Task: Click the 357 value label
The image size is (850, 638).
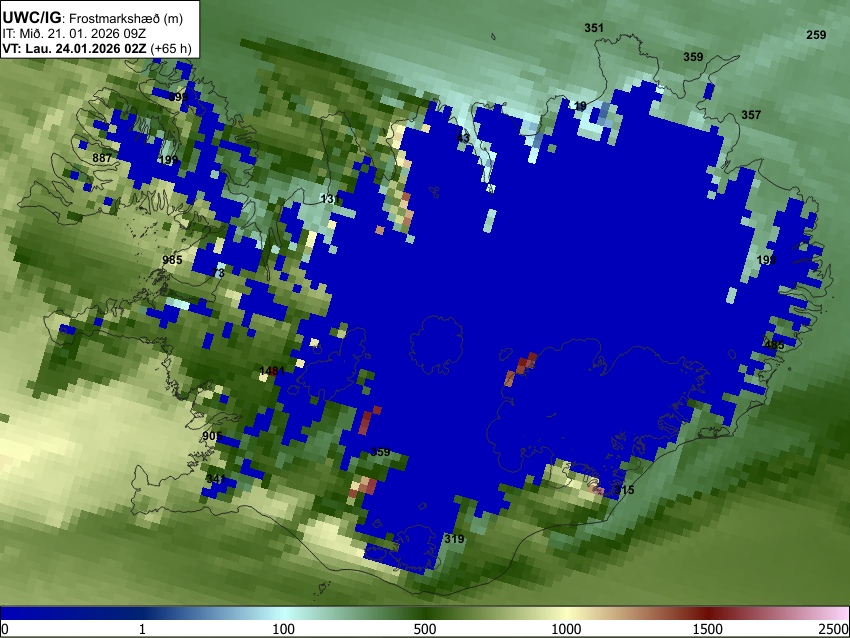Action: (x=751, y=114)
